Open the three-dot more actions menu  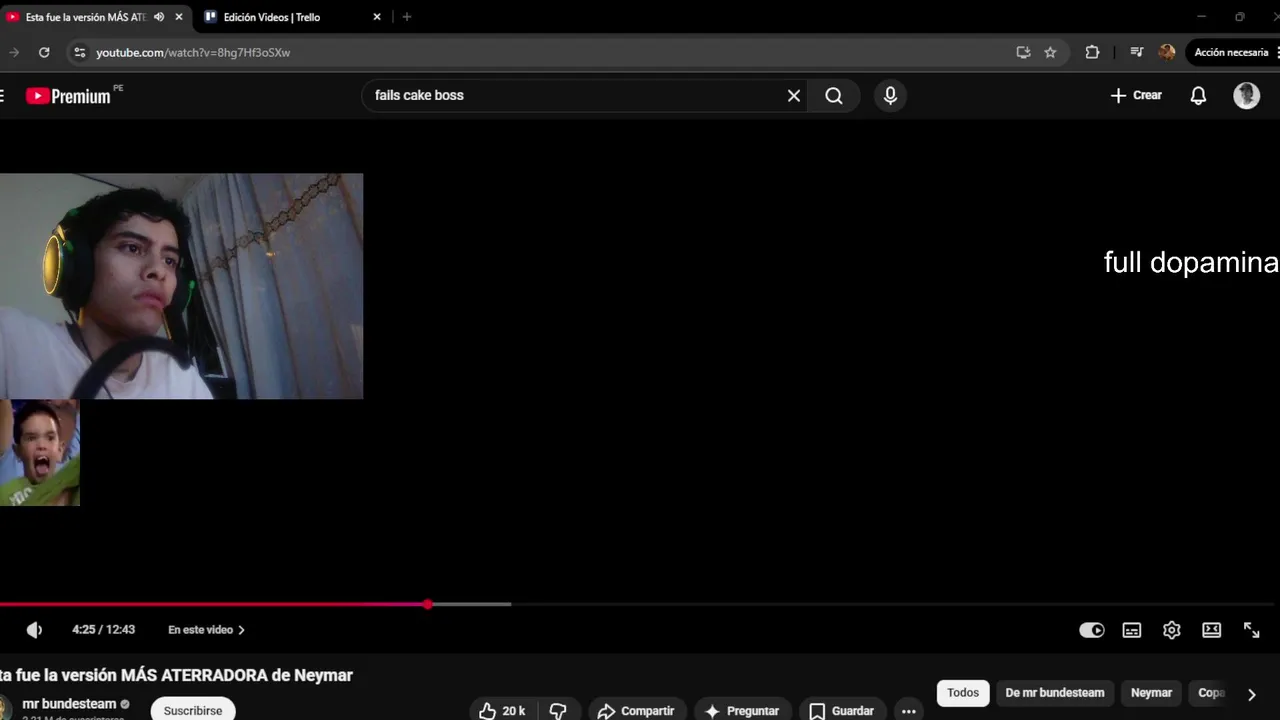click(909, 711)
